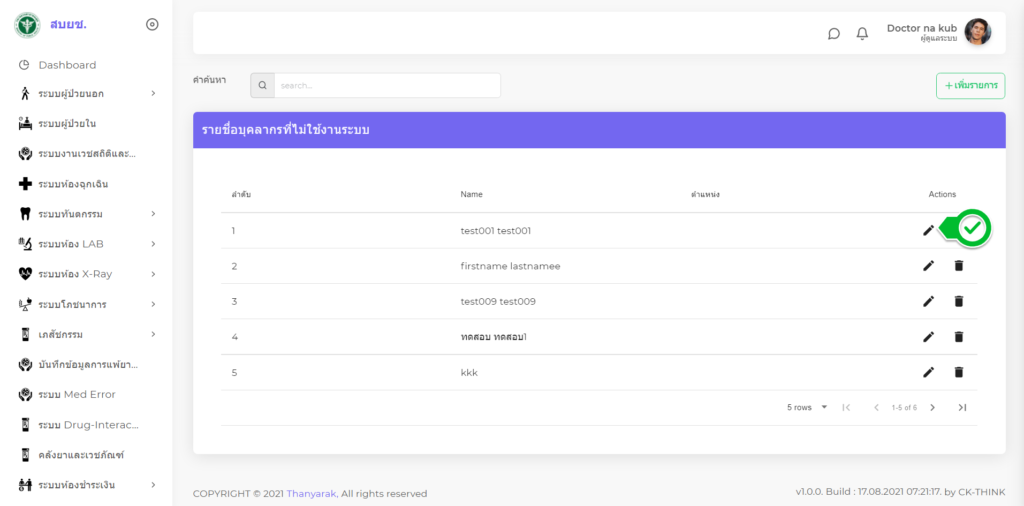The width and height of the screenshot is (1024, 506).
Task: Go to the next page arrow
Action: [x=932, y=407]
